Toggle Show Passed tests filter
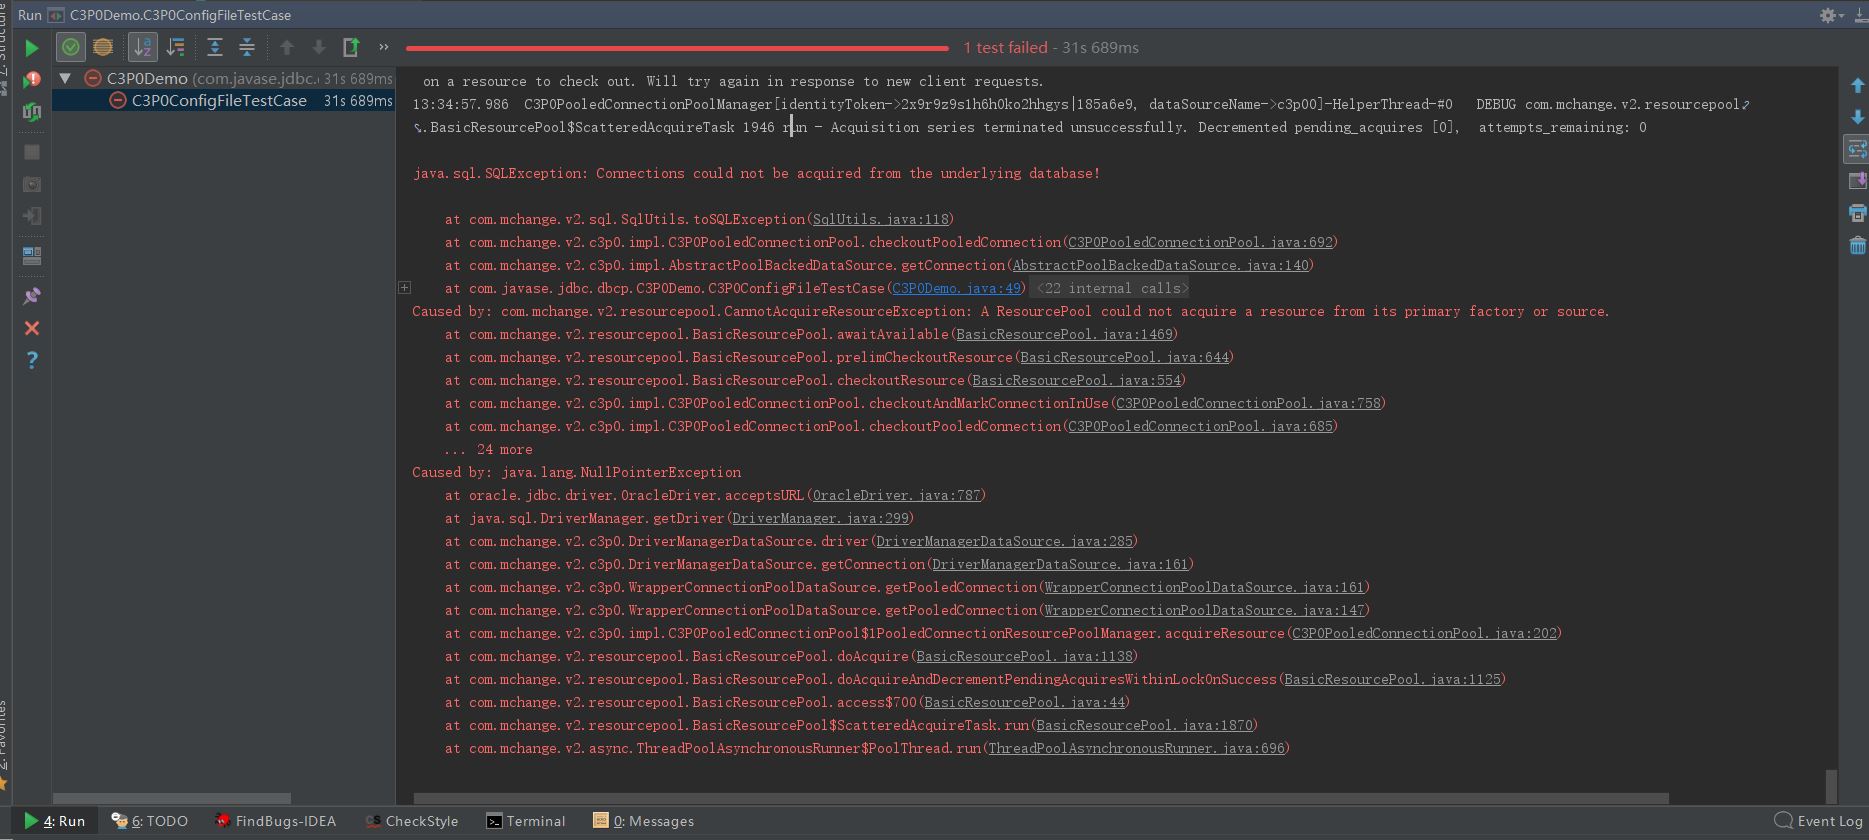Viewport: 1869px width, 840px height. (70, 47)
